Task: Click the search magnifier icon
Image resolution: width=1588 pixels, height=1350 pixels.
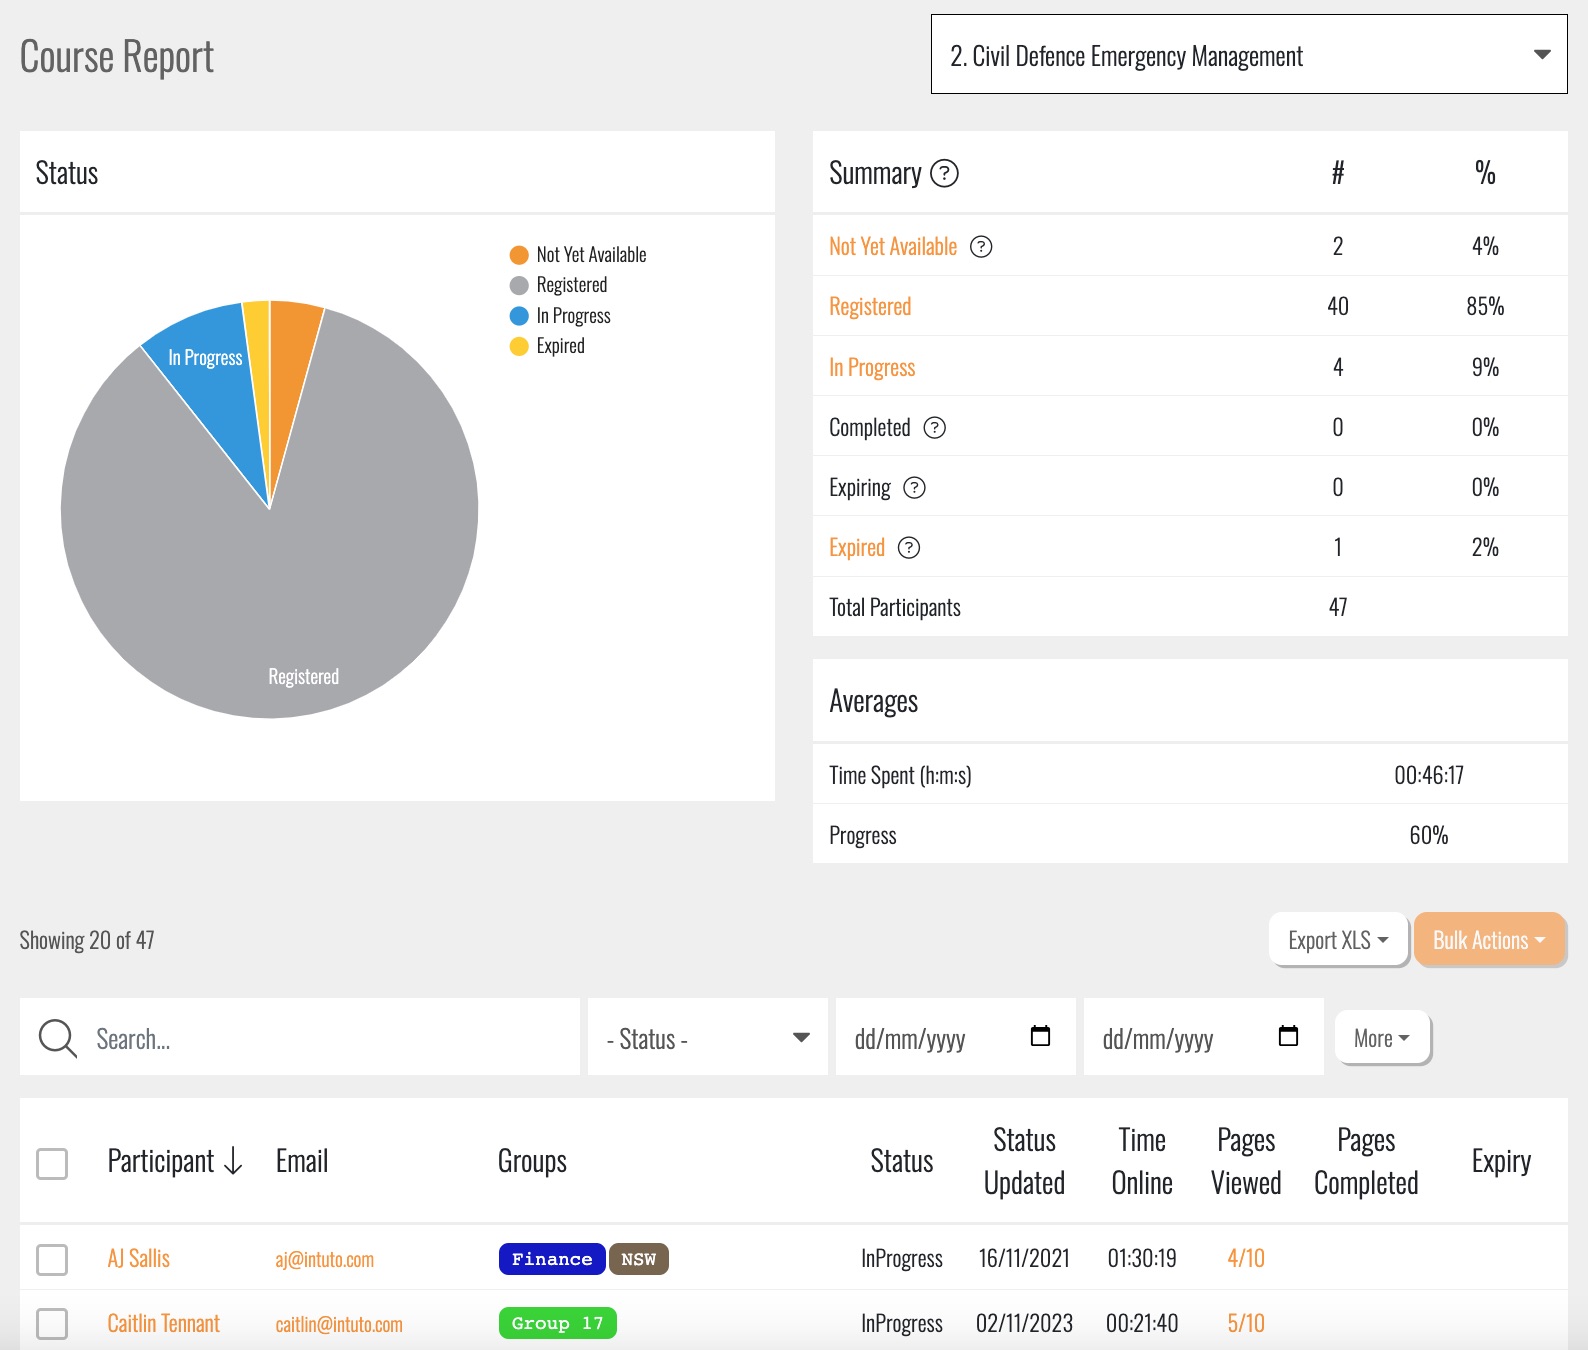Action: [57, 1038]
